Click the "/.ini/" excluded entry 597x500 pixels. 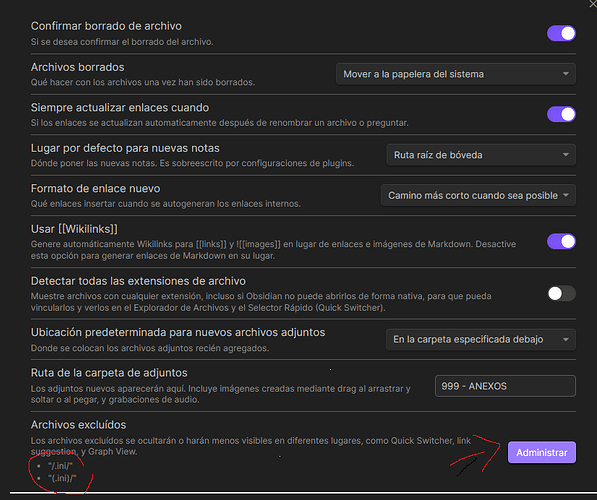tap(60, 466)
